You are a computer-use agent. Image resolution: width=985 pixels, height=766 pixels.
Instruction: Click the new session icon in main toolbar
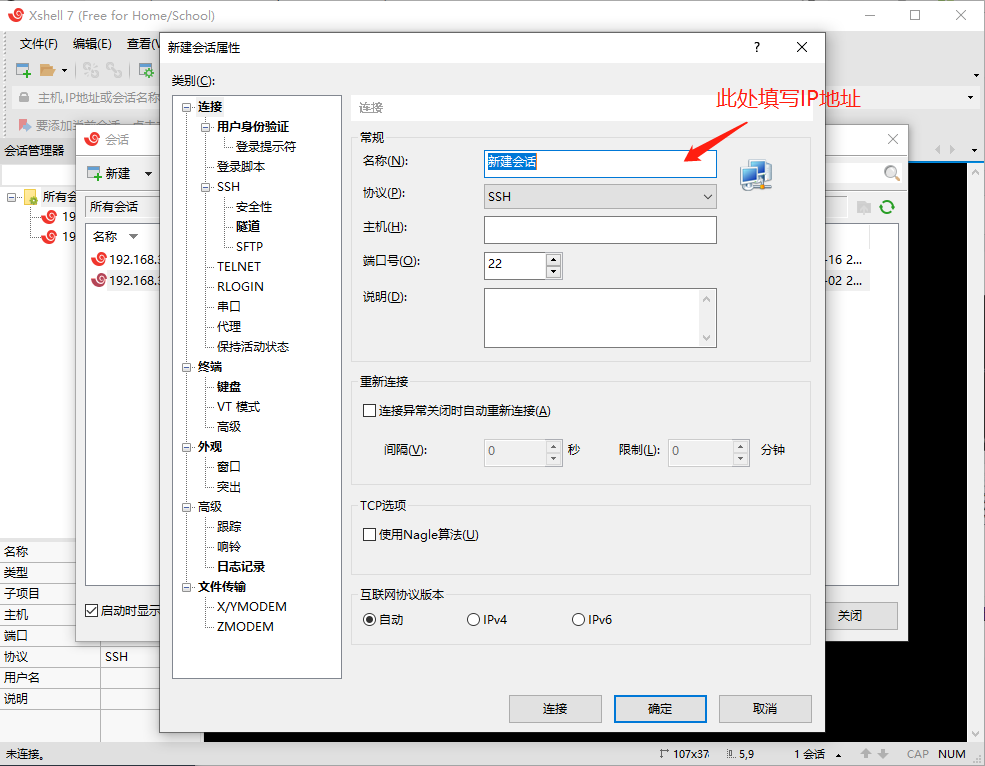(23, 70)
